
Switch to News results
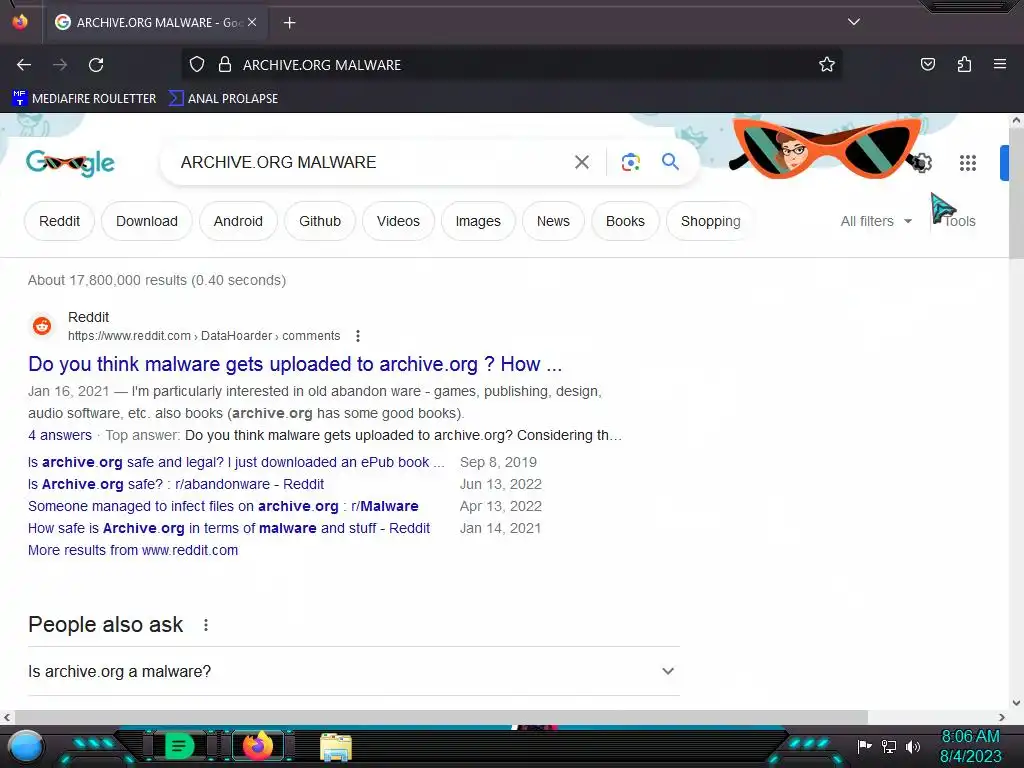pos(553,221)
